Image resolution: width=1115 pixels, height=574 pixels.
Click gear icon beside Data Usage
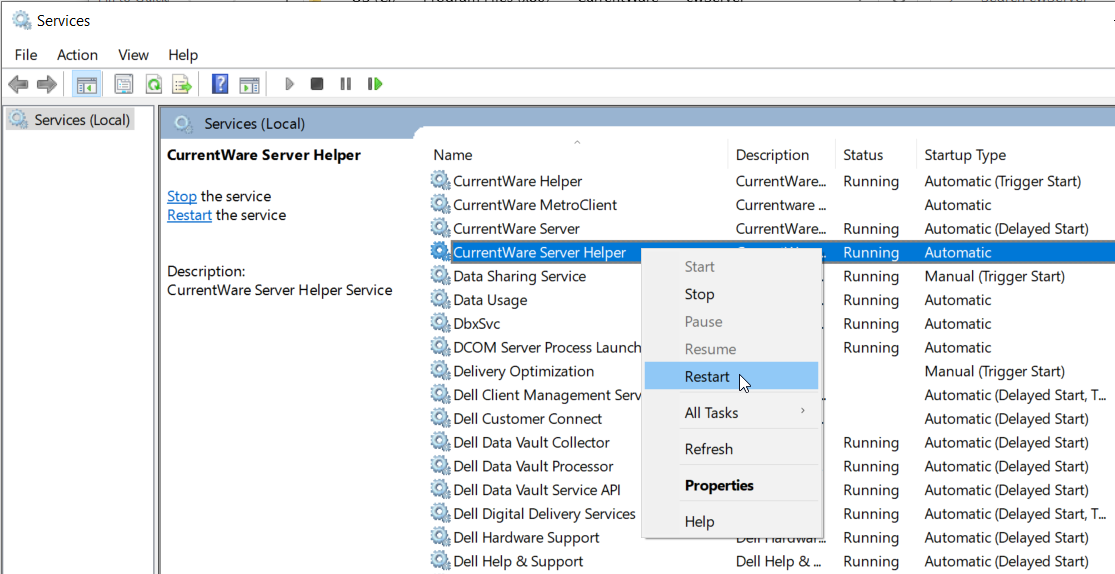441,299
